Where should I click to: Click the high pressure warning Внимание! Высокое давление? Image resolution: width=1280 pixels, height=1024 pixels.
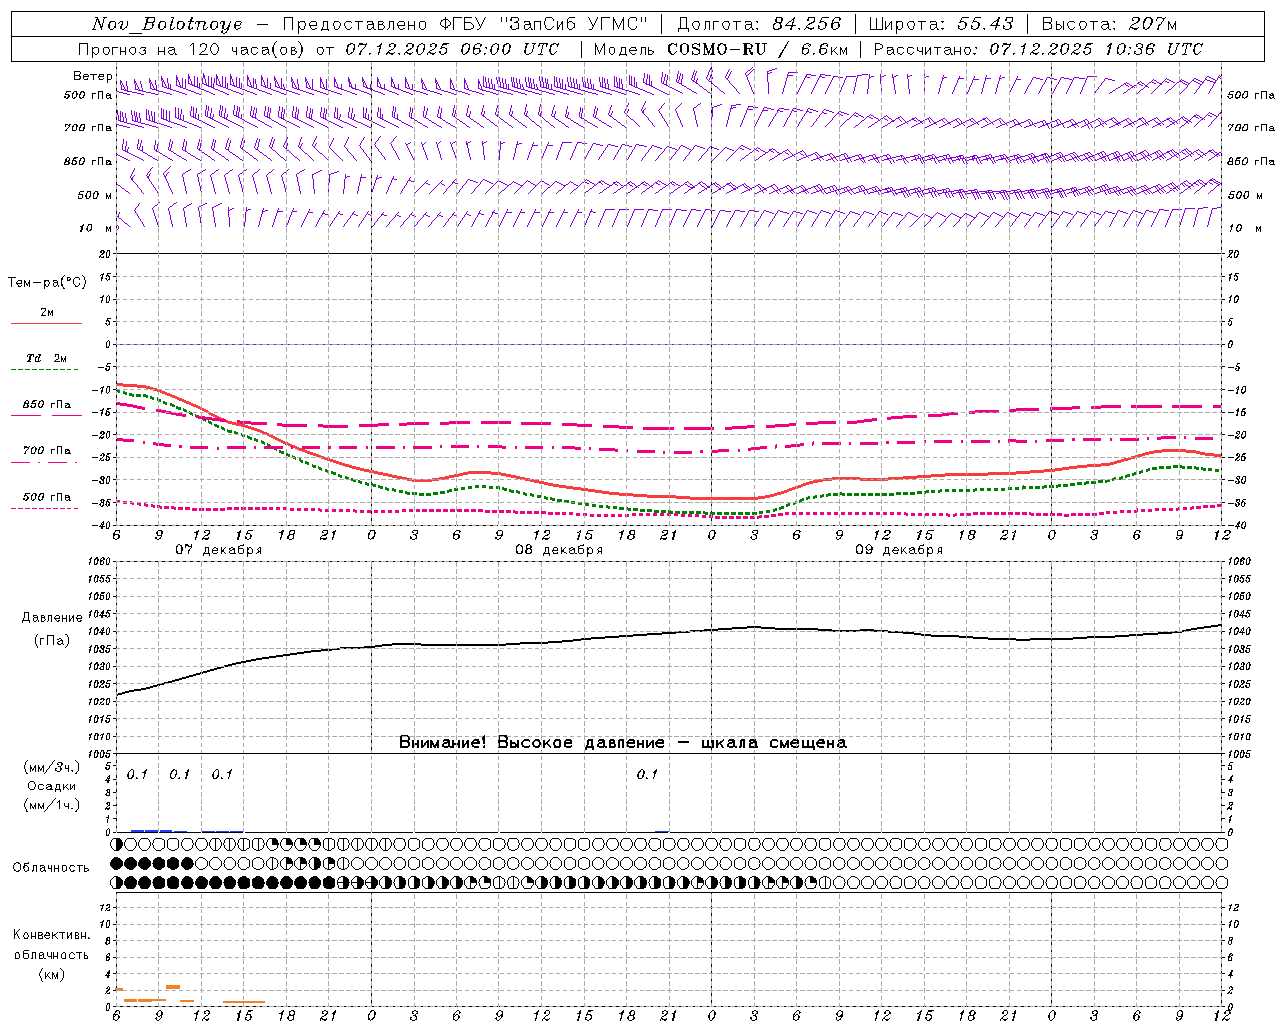click(x=532, y=743)
